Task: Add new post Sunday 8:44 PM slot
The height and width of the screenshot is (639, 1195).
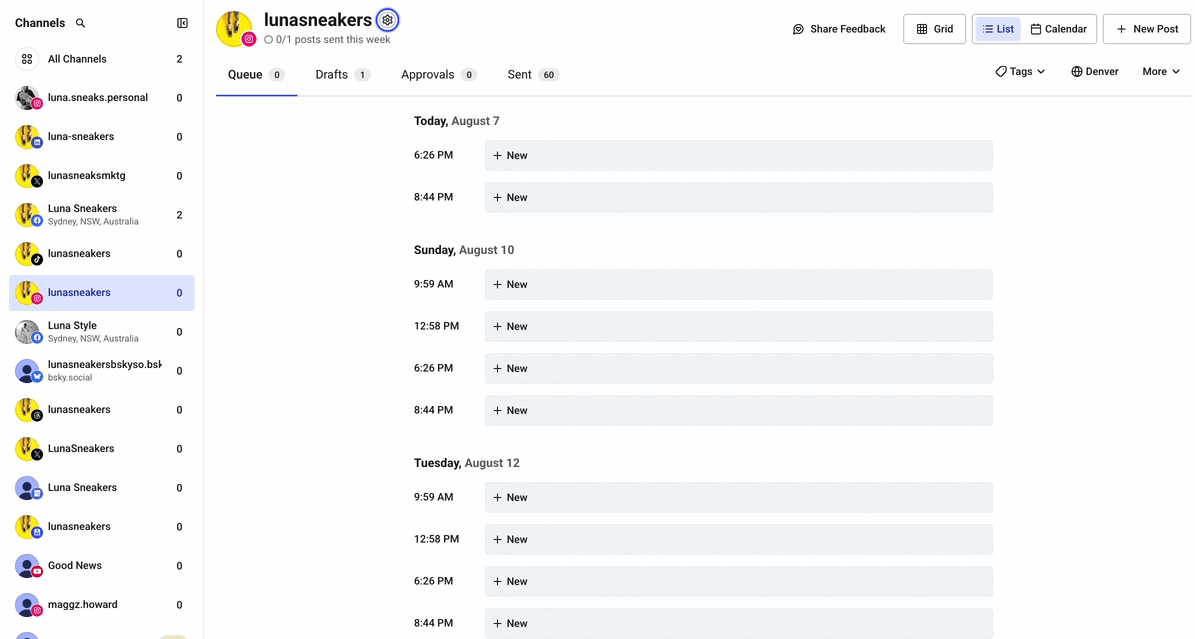Action: 738,410
